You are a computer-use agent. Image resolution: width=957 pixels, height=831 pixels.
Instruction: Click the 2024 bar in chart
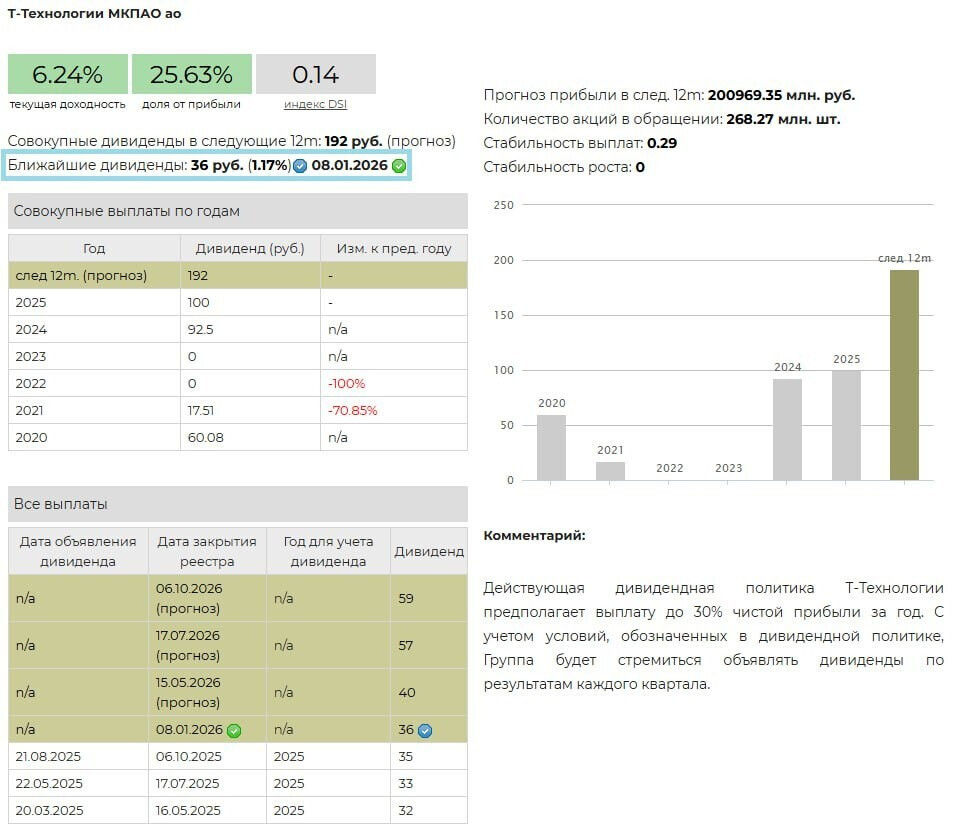coord(787,429)
